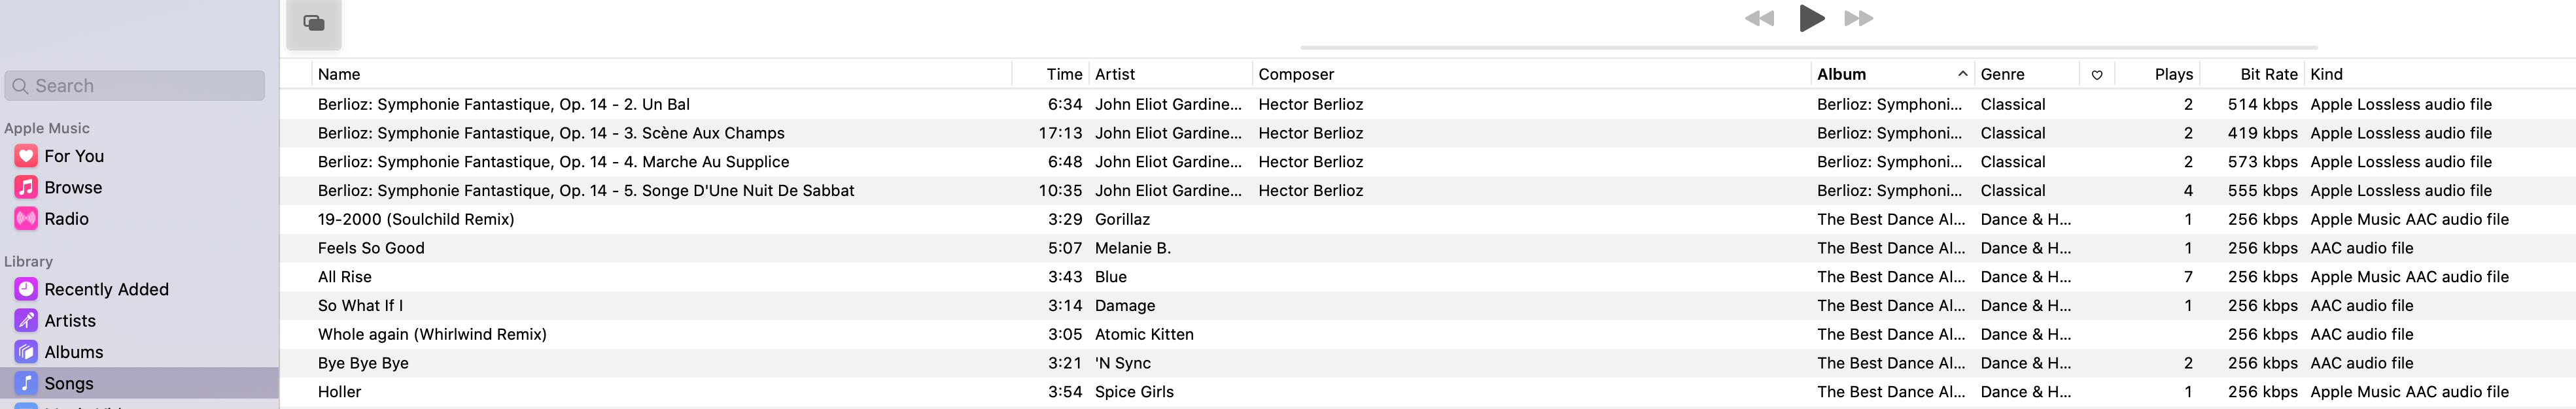Open the Radio section

[66, 219]
